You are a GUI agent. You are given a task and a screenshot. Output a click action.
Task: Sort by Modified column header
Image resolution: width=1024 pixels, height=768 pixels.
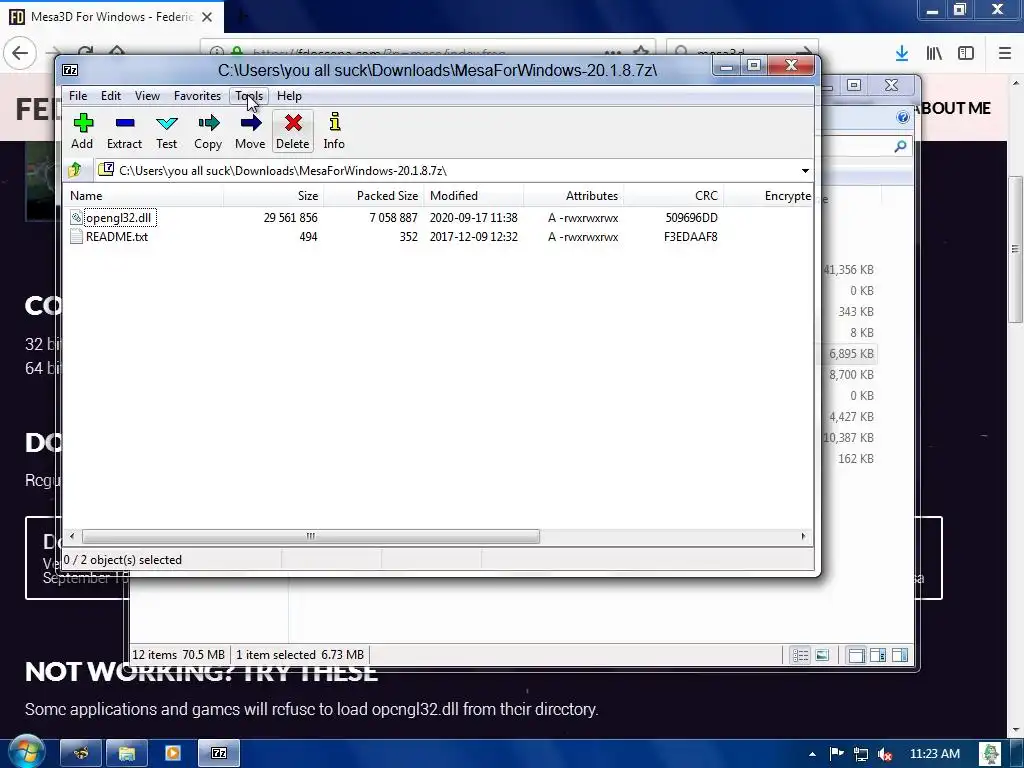(473, 196)
